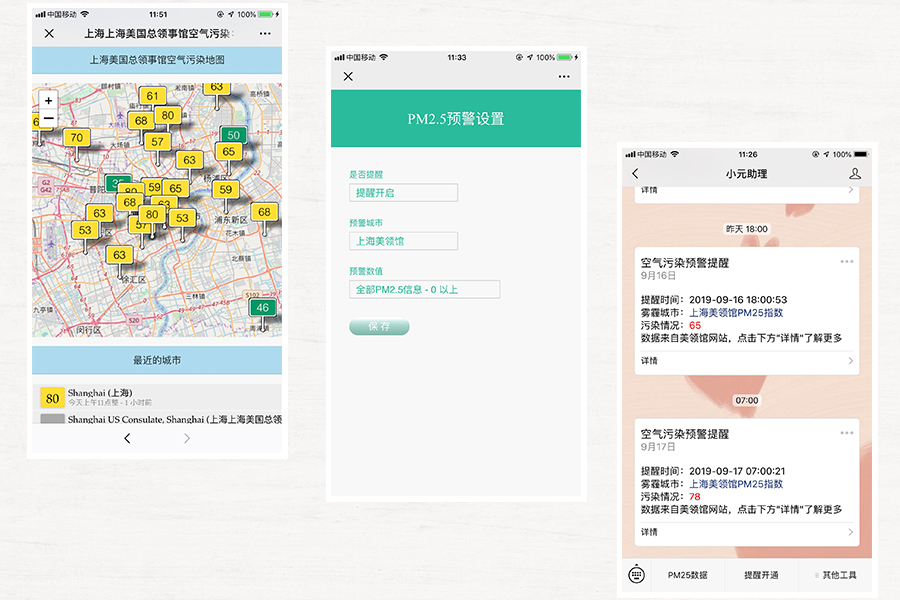900x600 pixels.
Task: Switch to keyboard input in the chat
Action: 637,575
